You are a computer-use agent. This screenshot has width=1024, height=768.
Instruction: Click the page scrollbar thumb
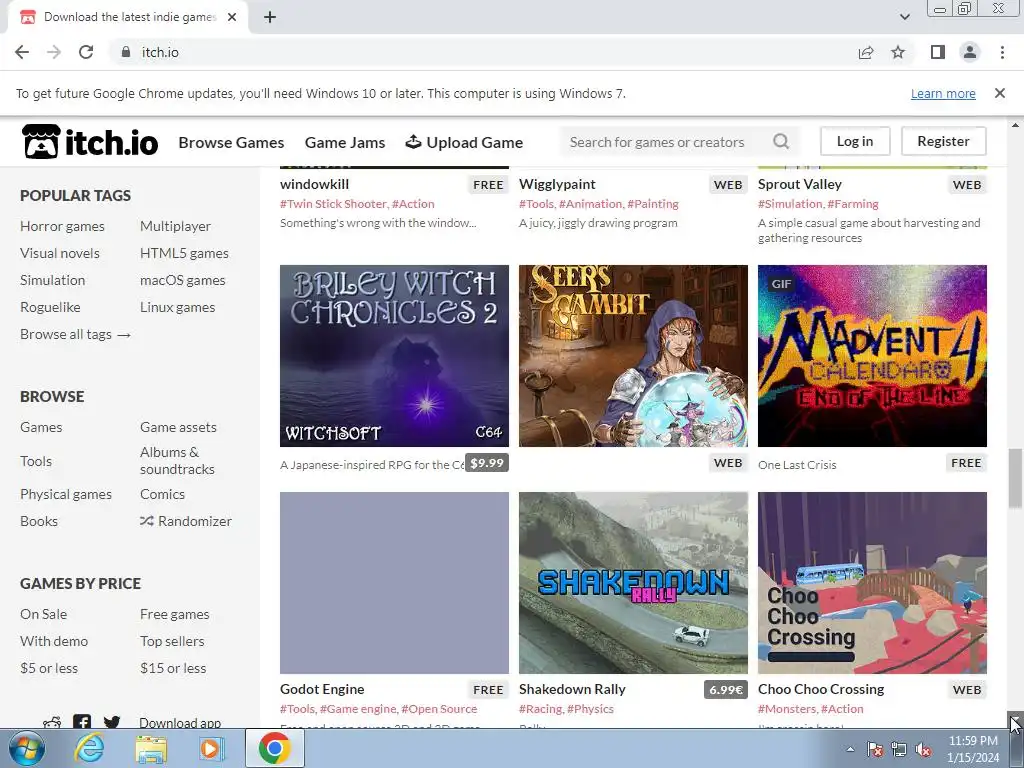1015,478
